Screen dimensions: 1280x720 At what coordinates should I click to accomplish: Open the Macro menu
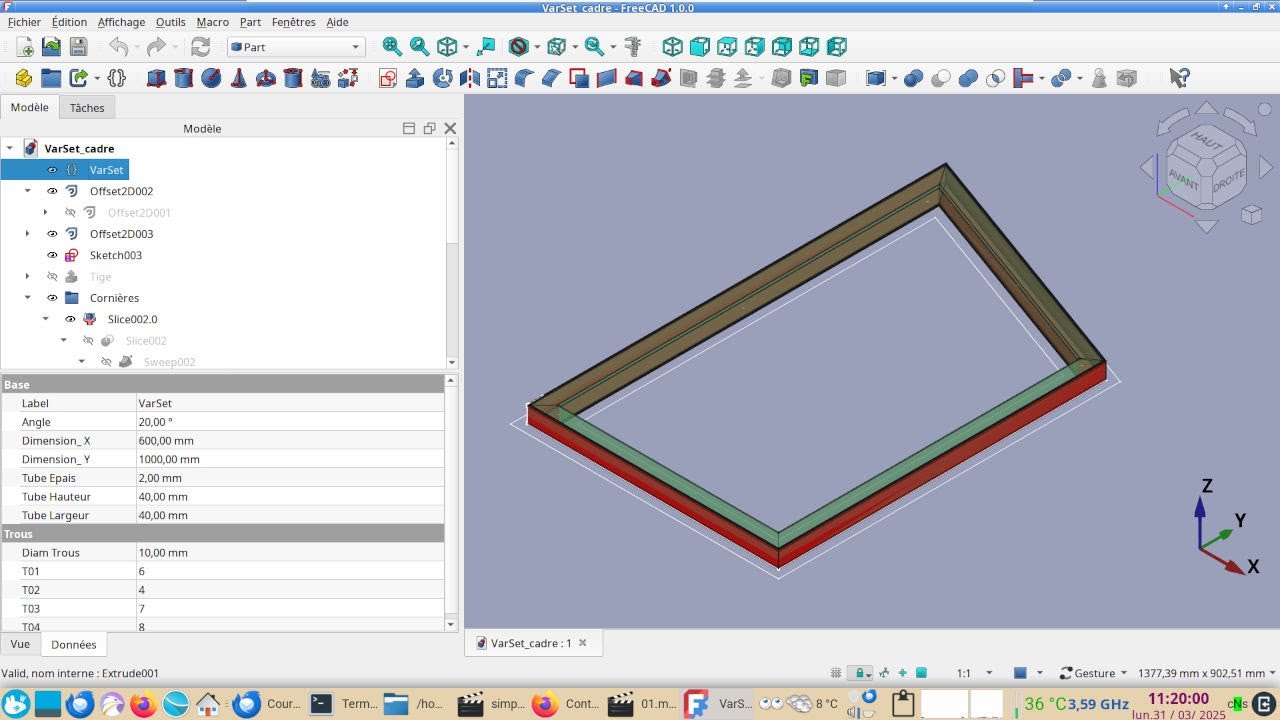(212, 22)
